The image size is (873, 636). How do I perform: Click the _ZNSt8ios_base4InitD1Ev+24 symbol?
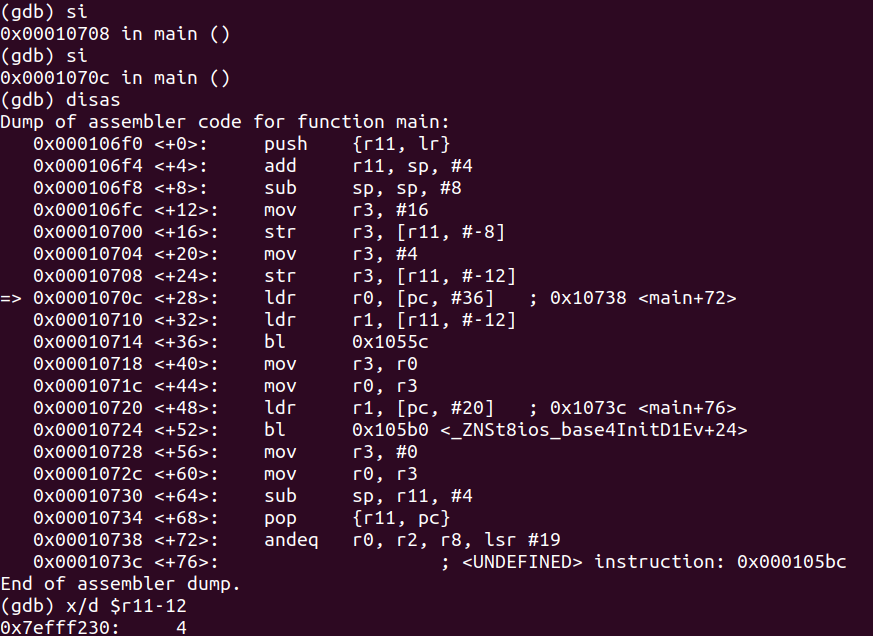(594, 429)
